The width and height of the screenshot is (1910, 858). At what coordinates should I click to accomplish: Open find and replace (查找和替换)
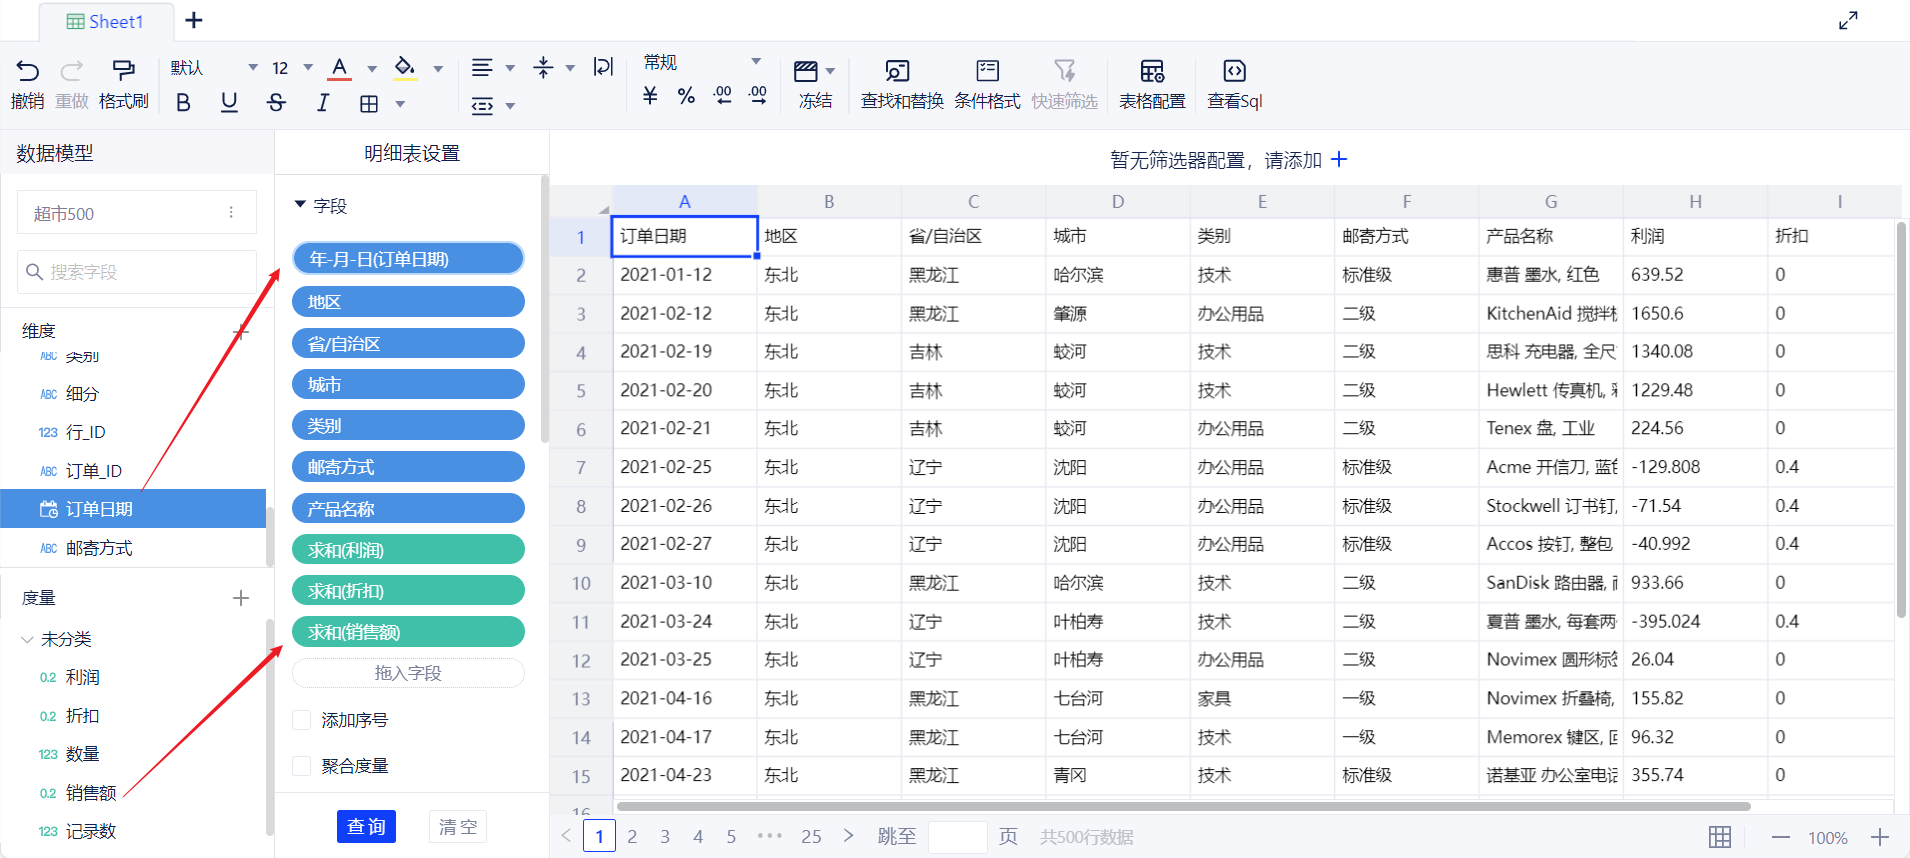898,71
